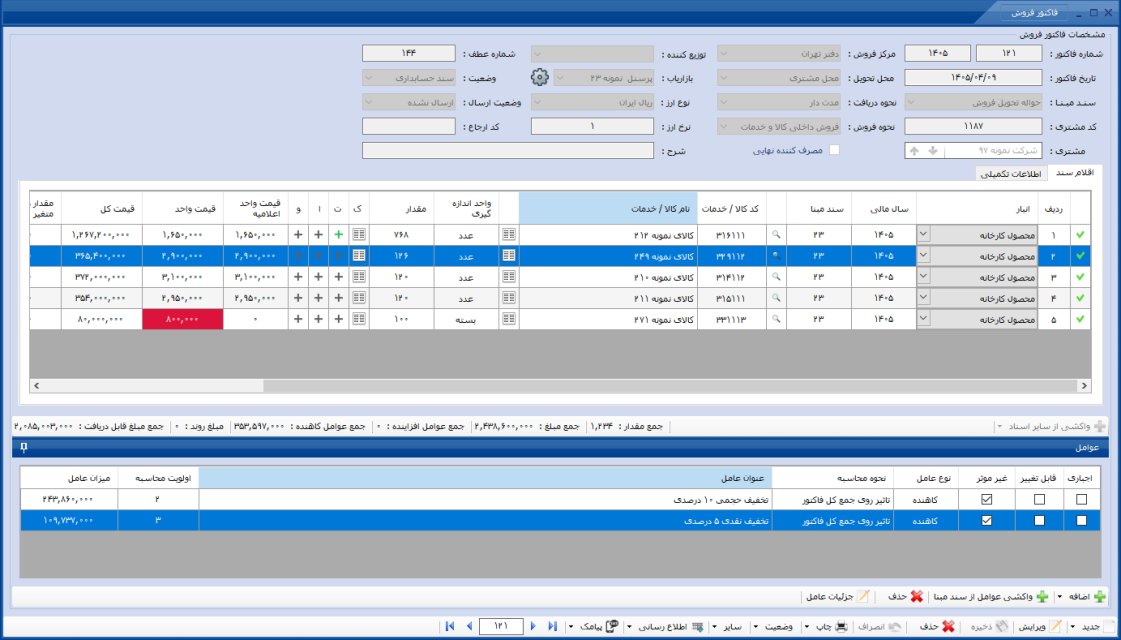
Task: Click the red قیمت واحد cell 800,000
Action: point(183,320)
